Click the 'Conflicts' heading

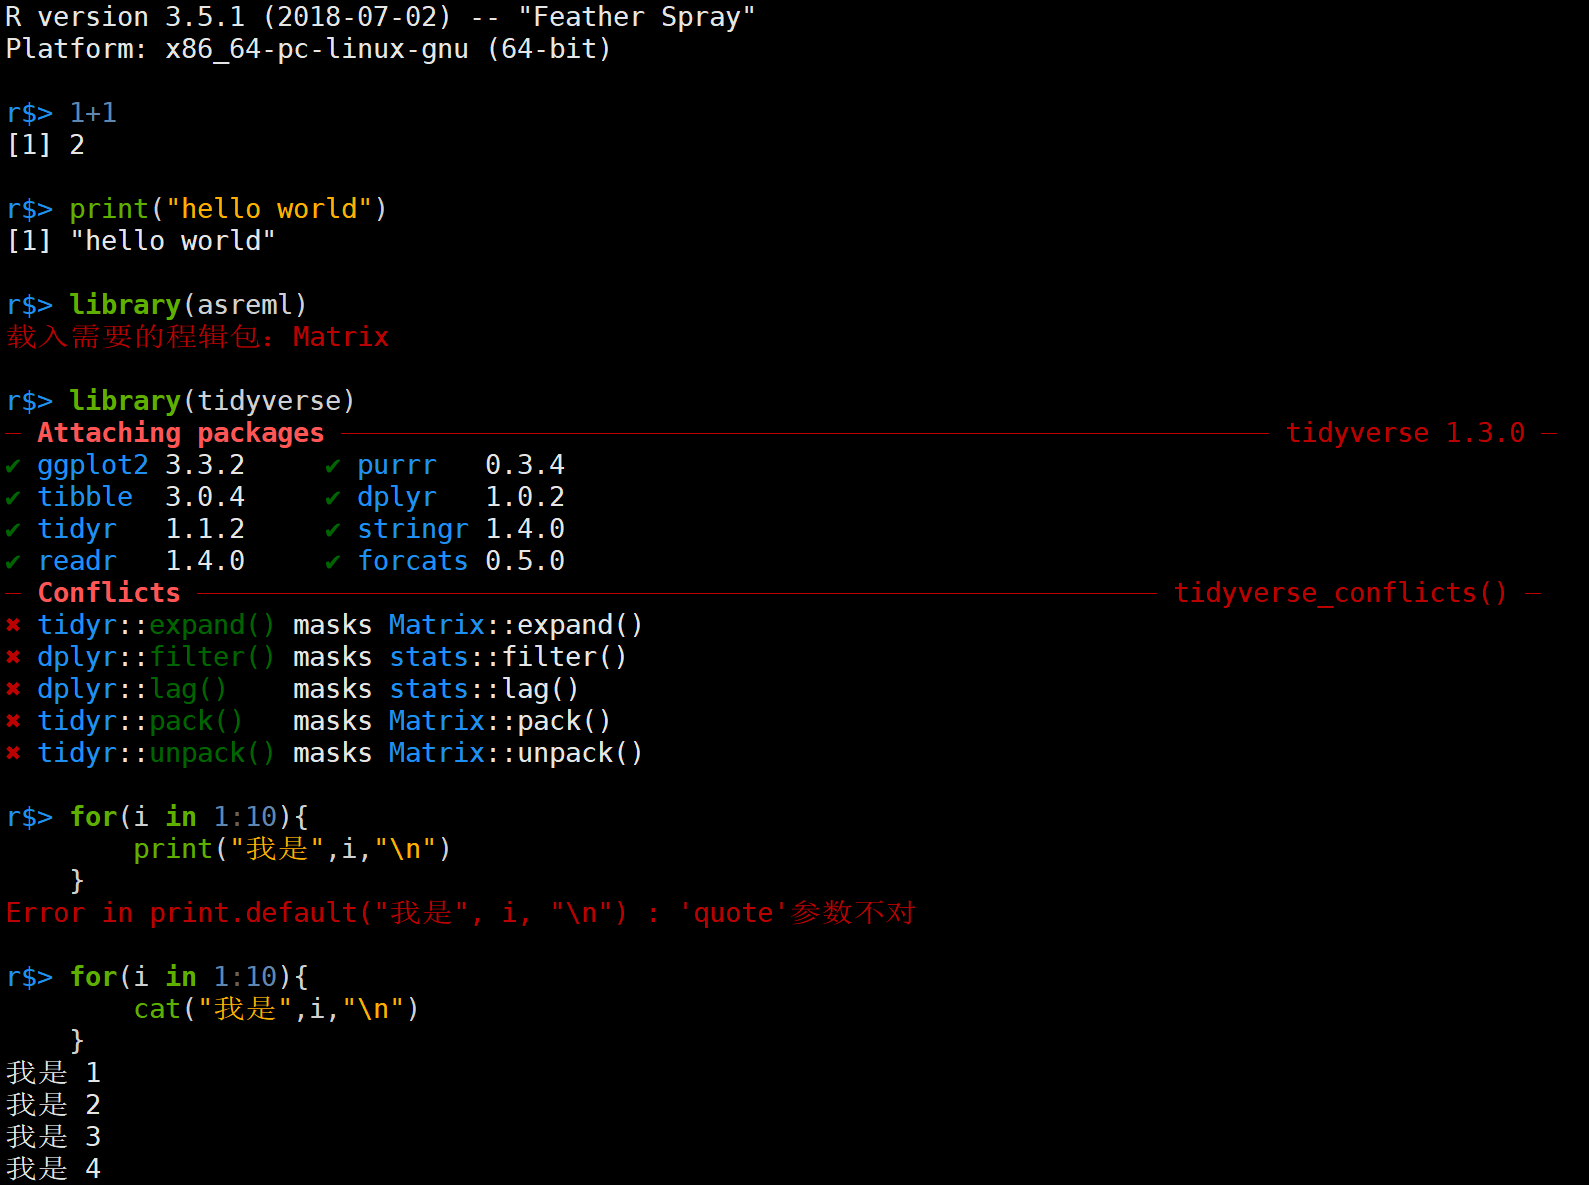(x=109, y=593)
